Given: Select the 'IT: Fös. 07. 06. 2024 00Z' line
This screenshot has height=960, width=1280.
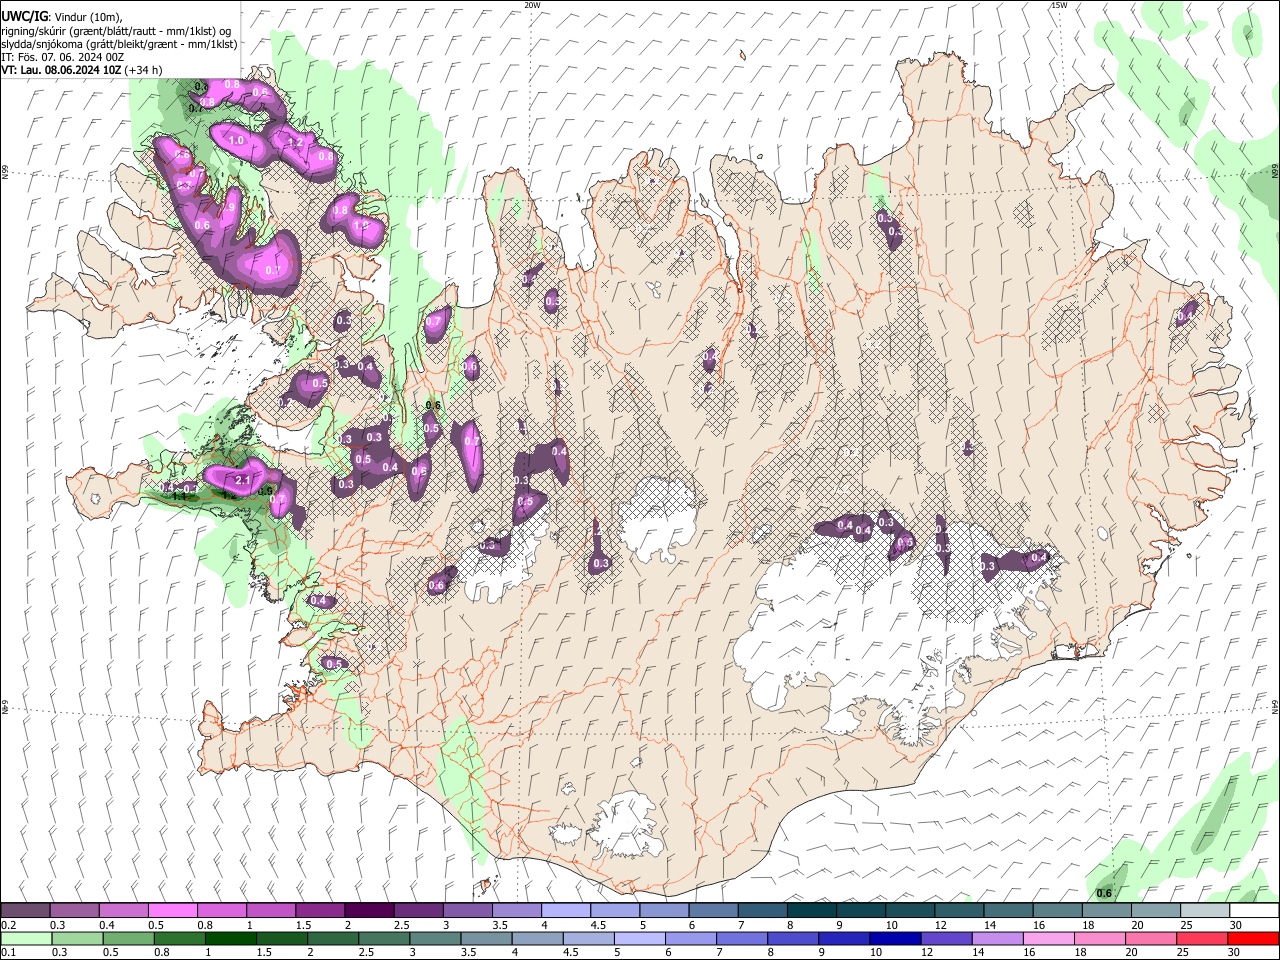Looking at the screenshot, I should click(64, 57).
